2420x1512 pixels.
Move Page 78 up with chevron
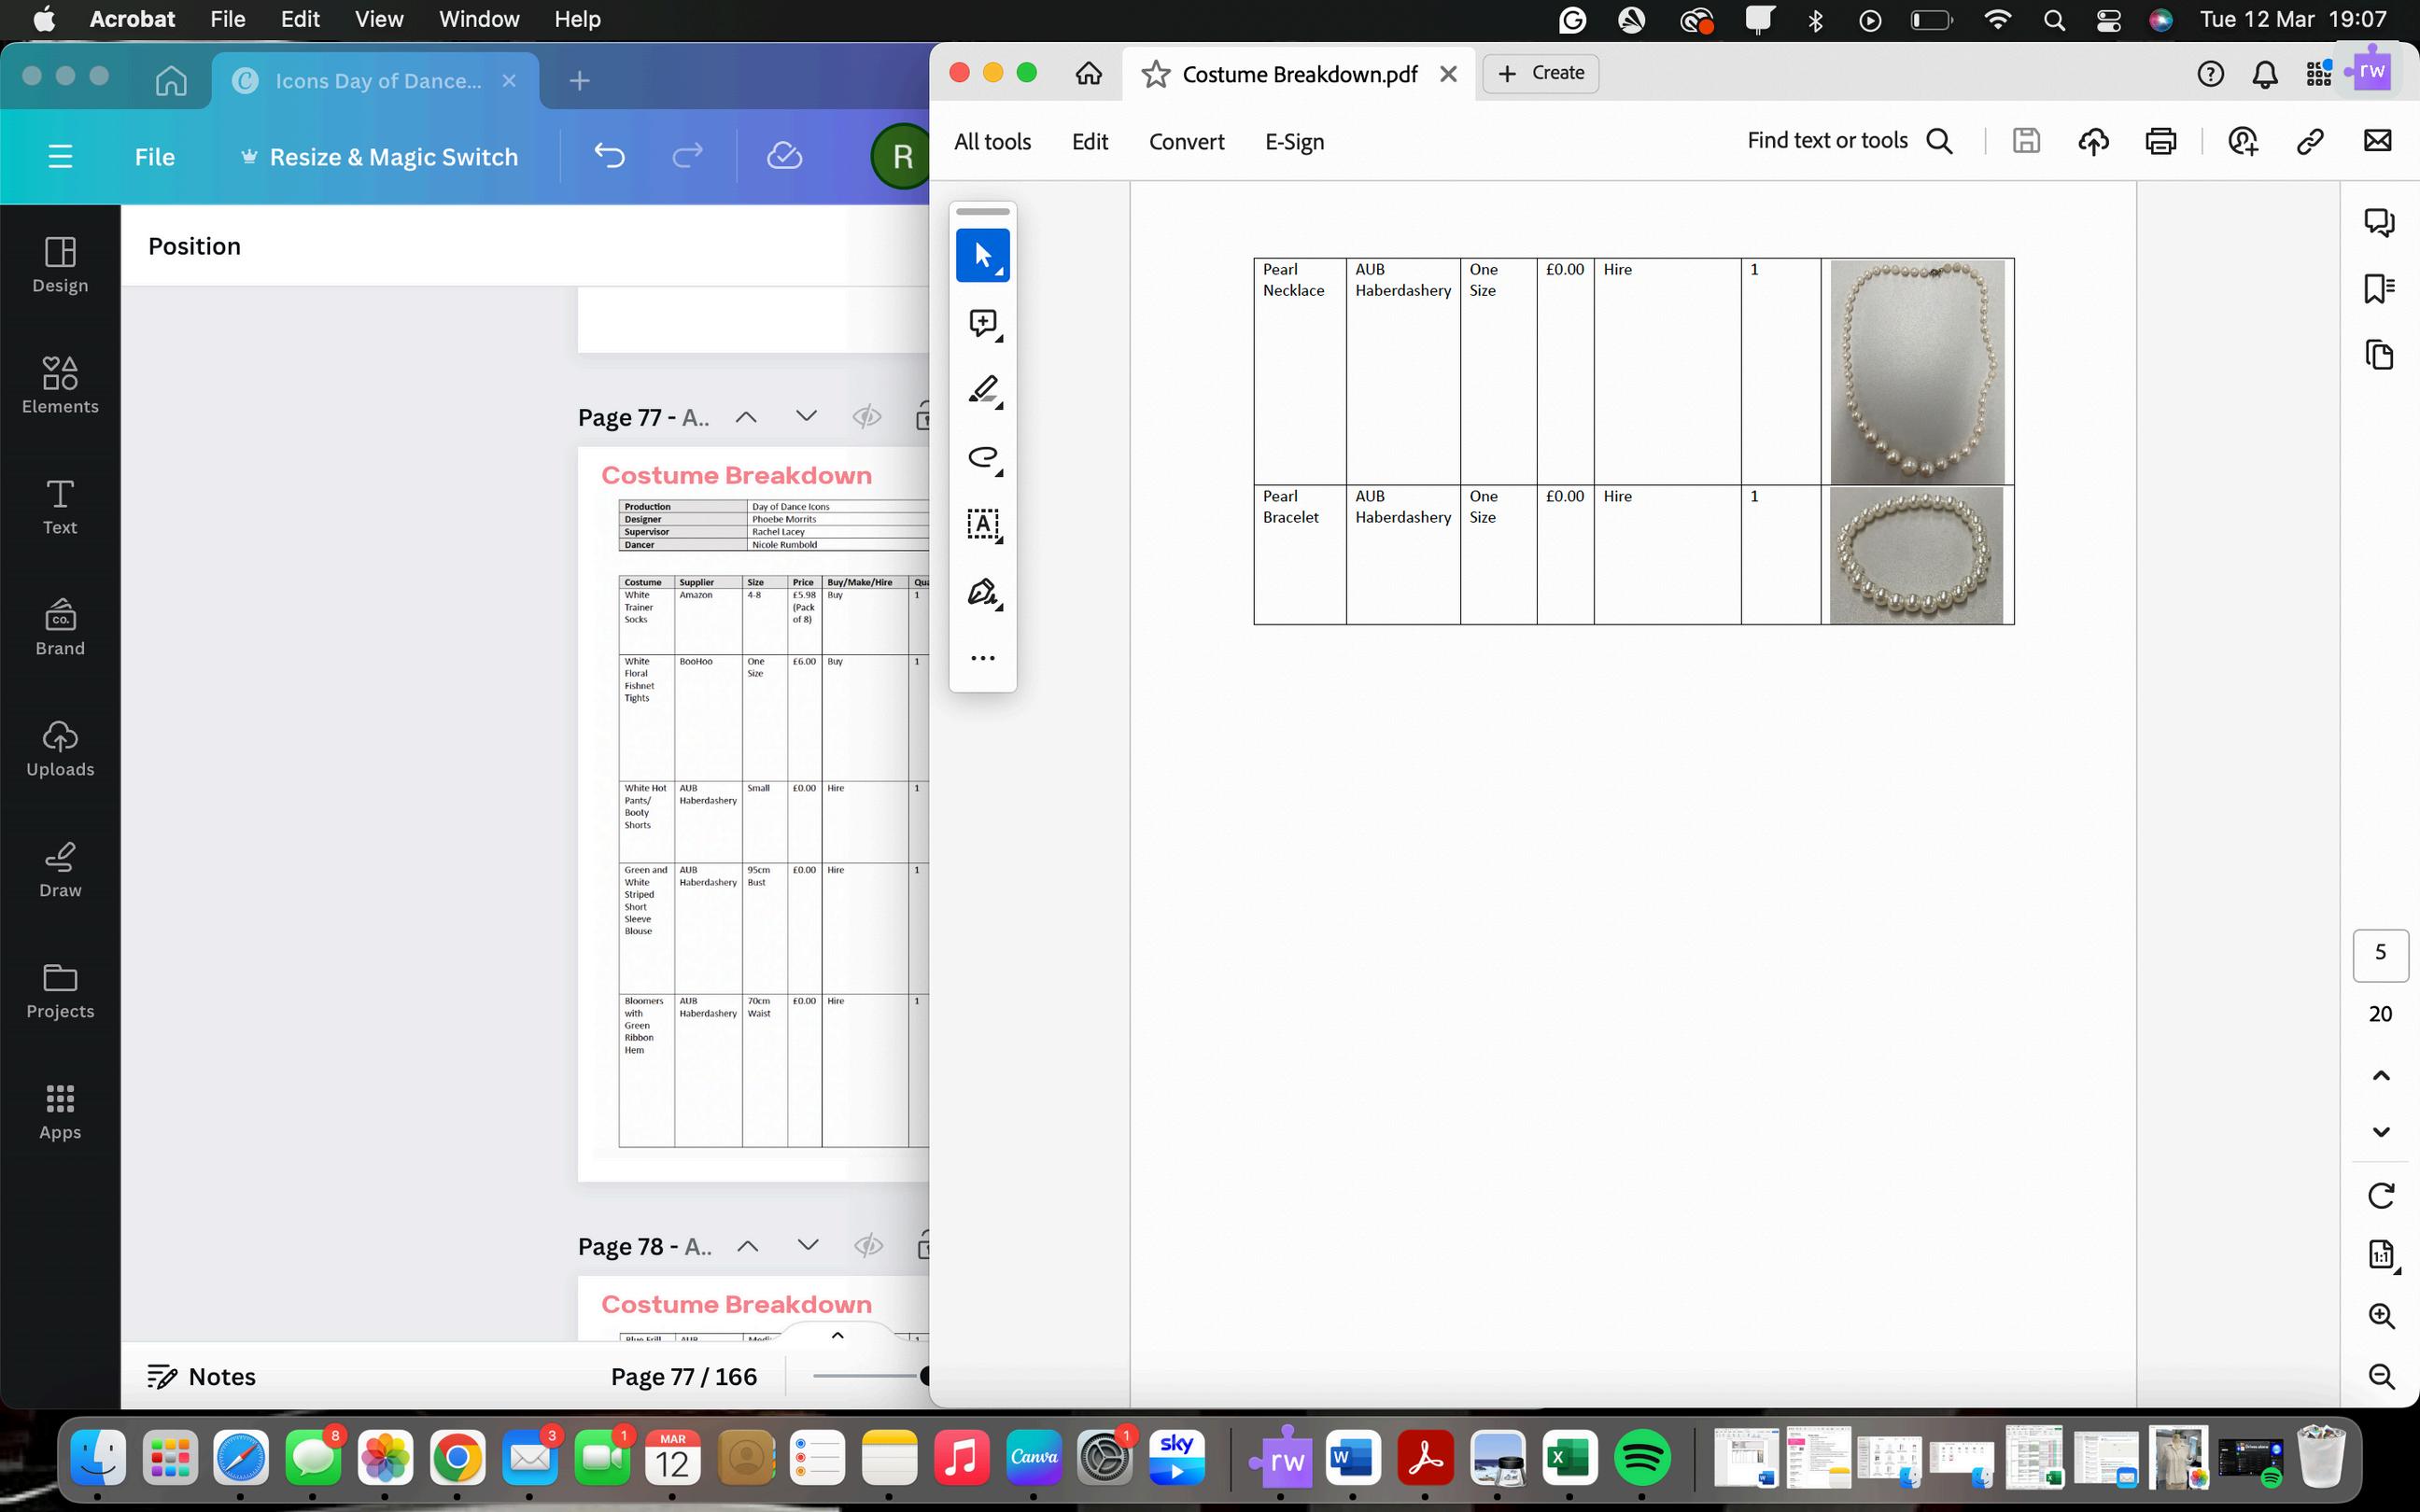pyautogui.click(x=747, y=1246)
